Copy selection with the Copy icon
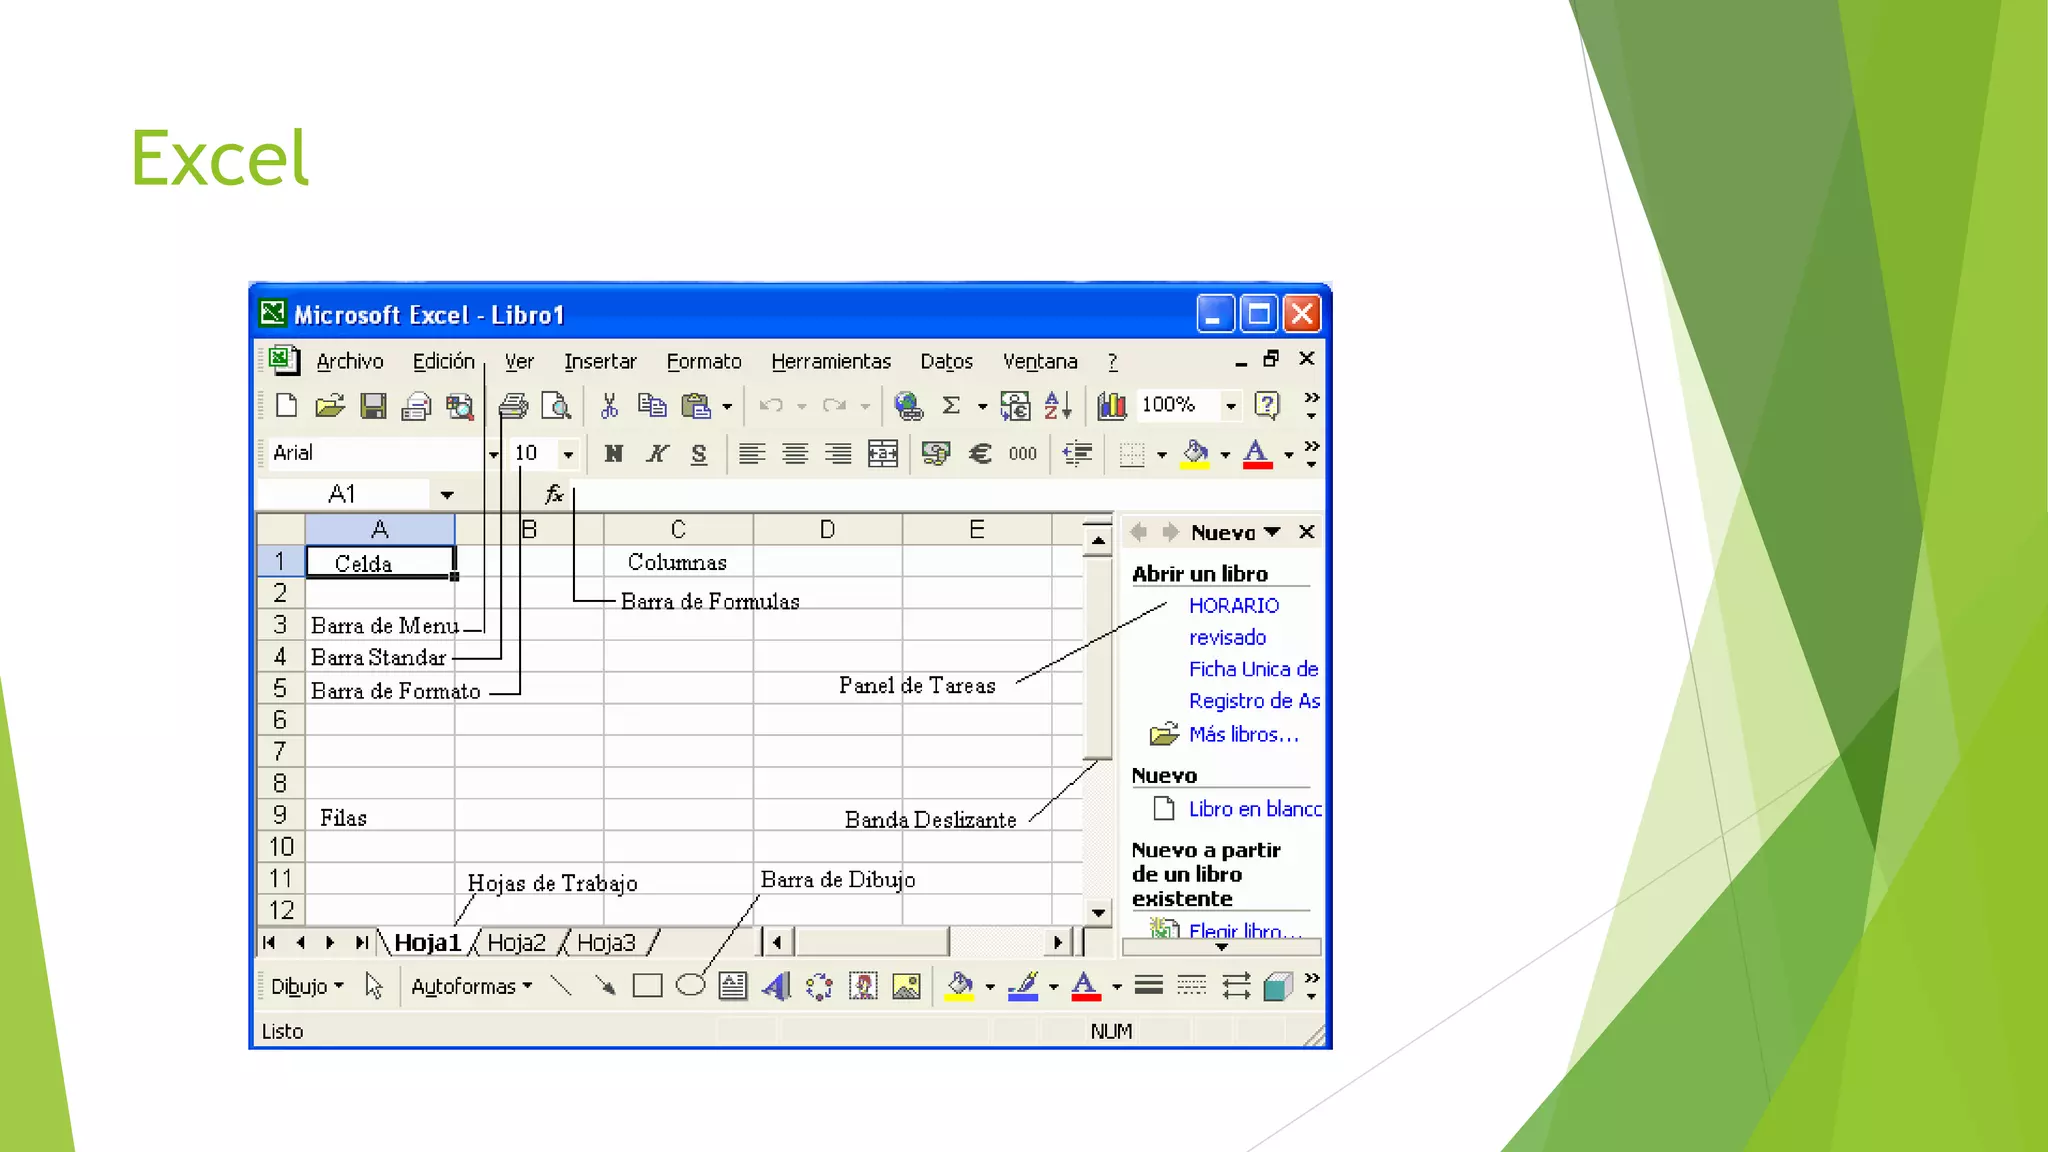The height and width of the screenshot is (1152, 2048). tap(652, 405)
